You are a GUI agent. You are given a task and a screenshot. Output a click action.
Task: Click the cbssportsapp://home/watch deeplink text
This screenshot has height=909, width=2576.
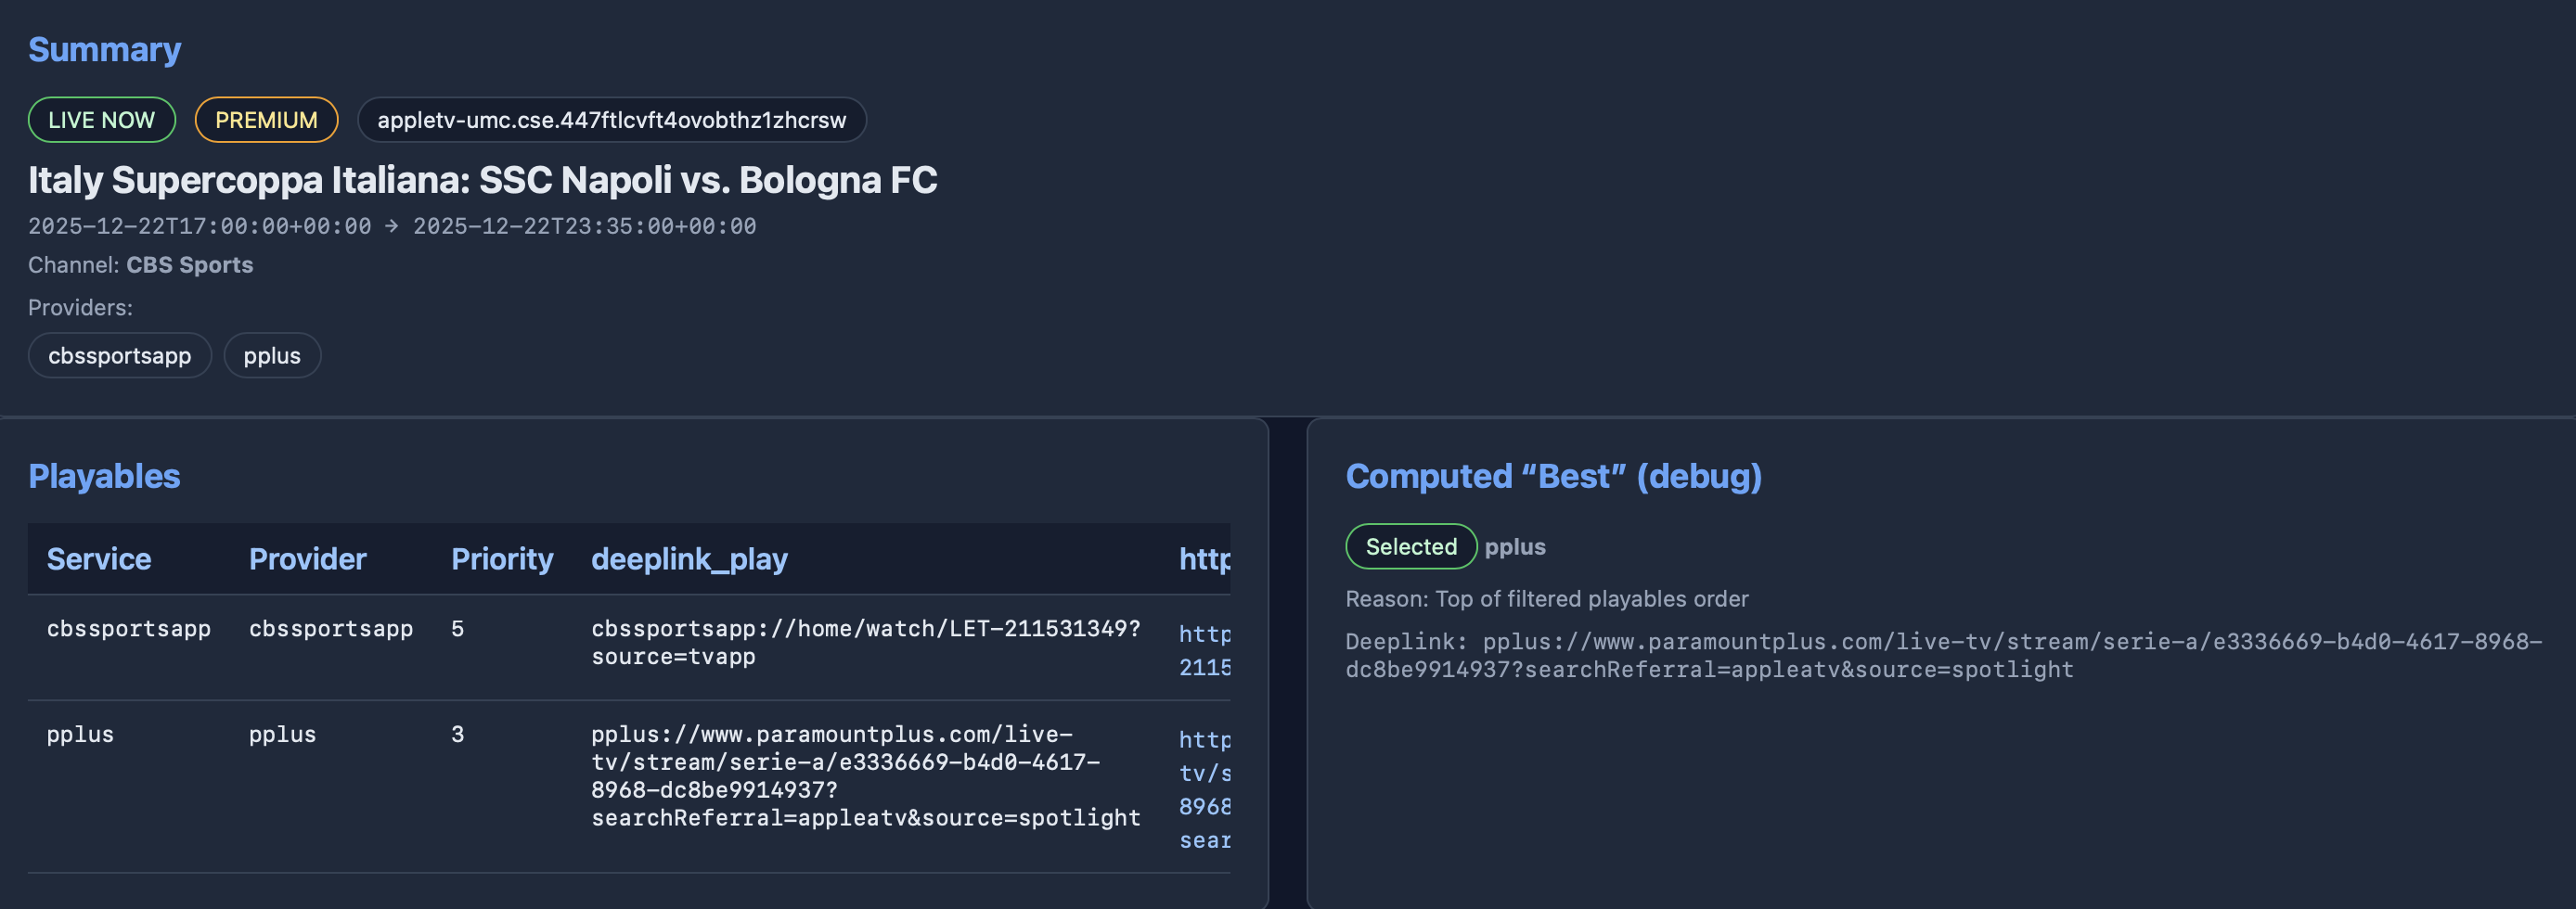pyautogui.click(x=864, y=642)
